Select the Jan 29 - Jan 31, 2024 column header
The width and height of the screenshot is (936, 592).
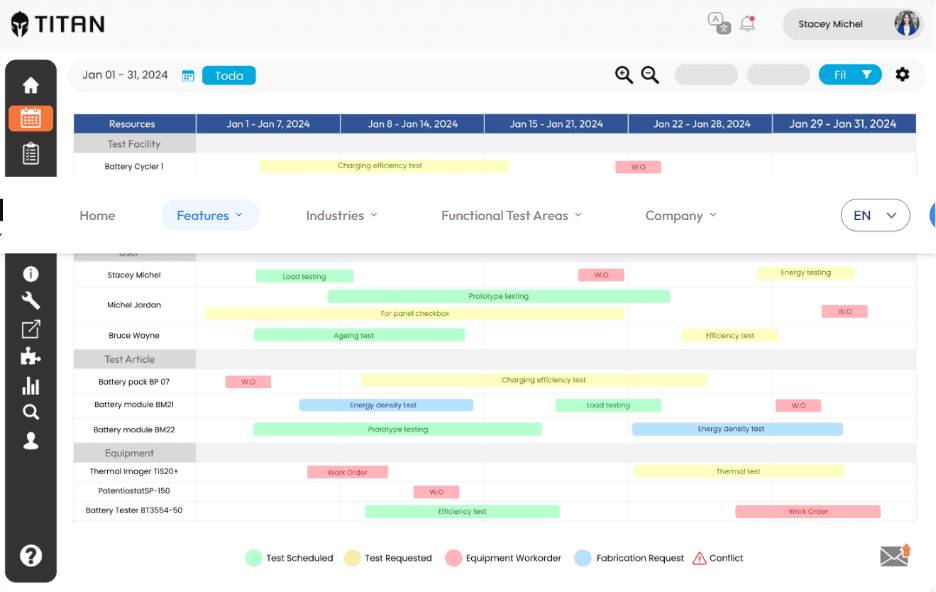click(844, 124)
